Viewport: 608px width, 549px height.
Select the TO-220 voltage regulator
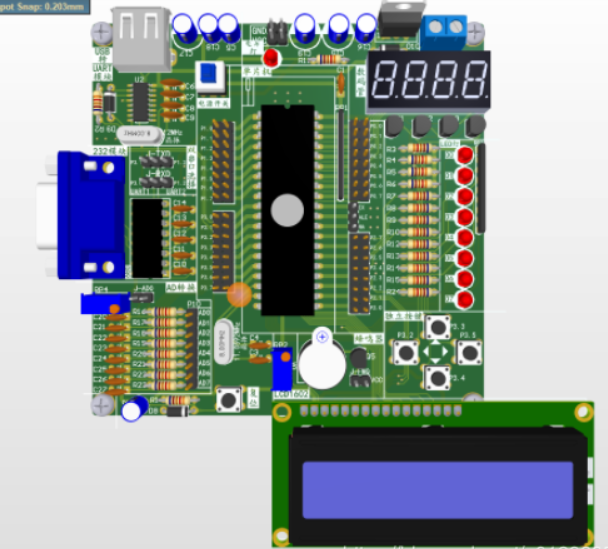tap(400, 20)
